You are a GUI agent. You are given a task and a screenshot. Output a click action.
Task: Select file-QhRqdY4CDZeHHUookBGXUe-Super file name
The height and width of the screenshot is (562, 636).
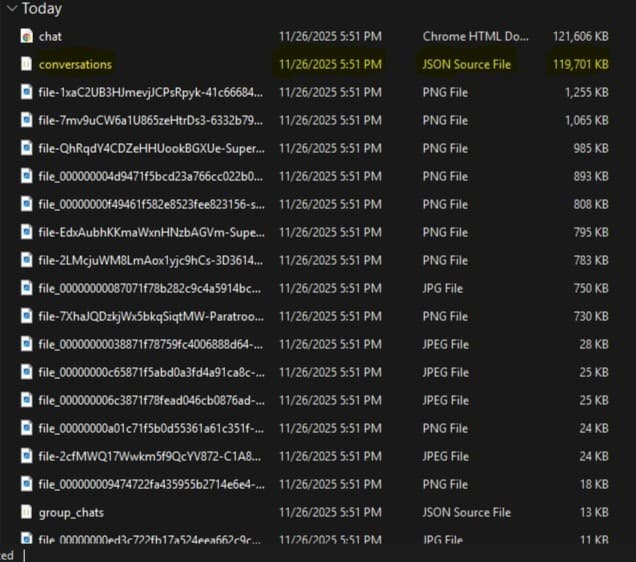pyautogui.click(x=151, y=148)
